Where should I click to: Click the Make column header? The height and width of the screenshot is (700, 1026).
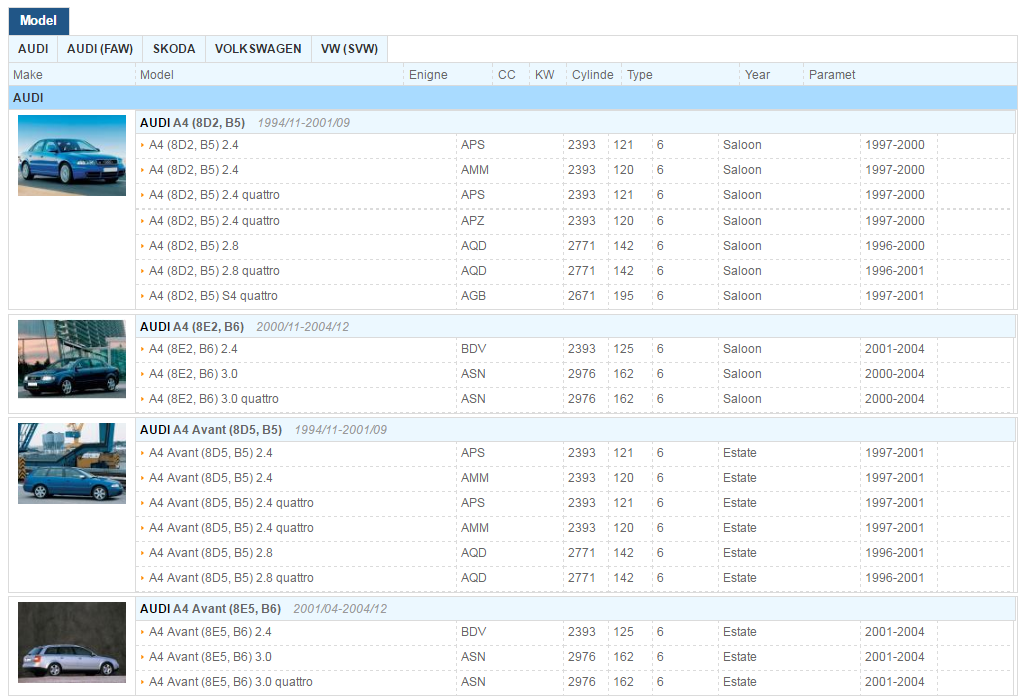click(28, 75)
